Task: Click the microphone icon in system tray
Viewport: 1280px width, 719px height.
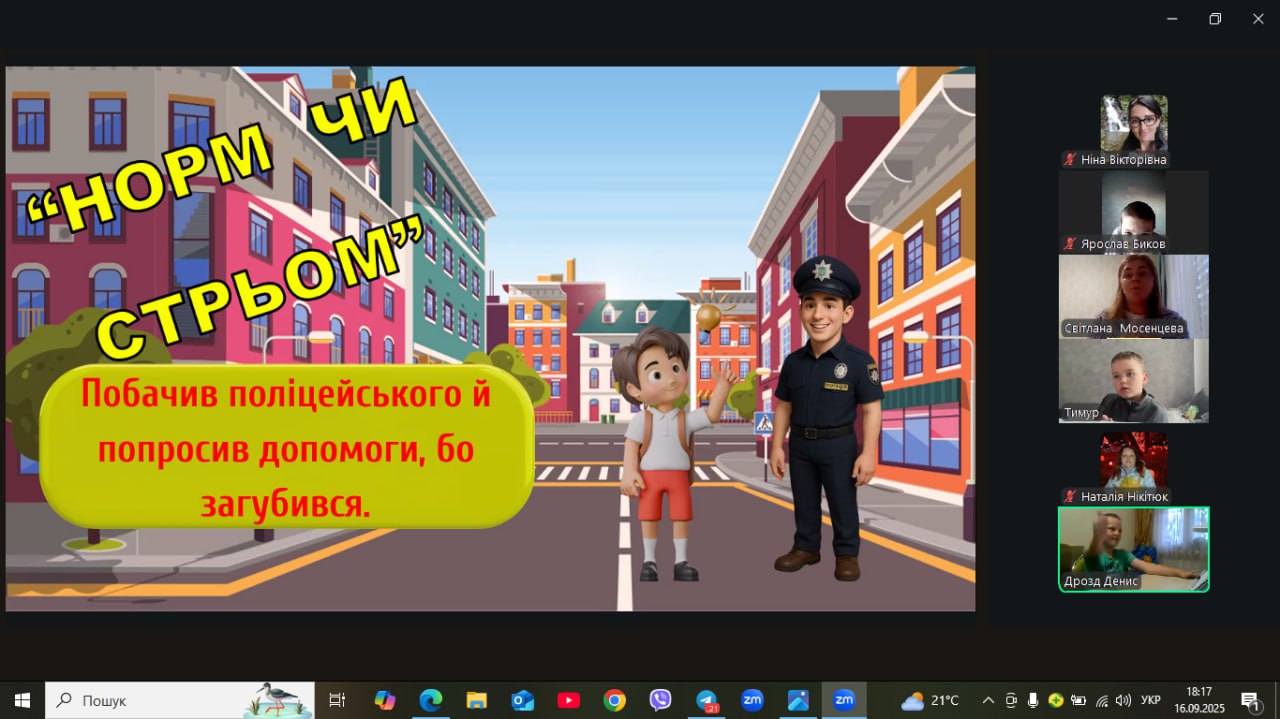Action: point(1033,700)
